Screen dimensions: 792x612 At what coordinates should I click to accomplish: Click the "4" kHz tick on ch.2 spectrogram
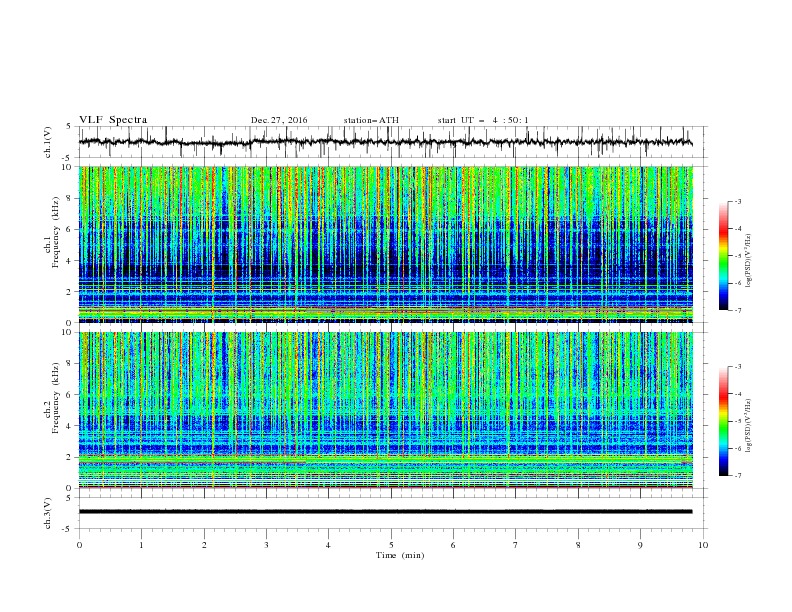[x=70, y=426]
